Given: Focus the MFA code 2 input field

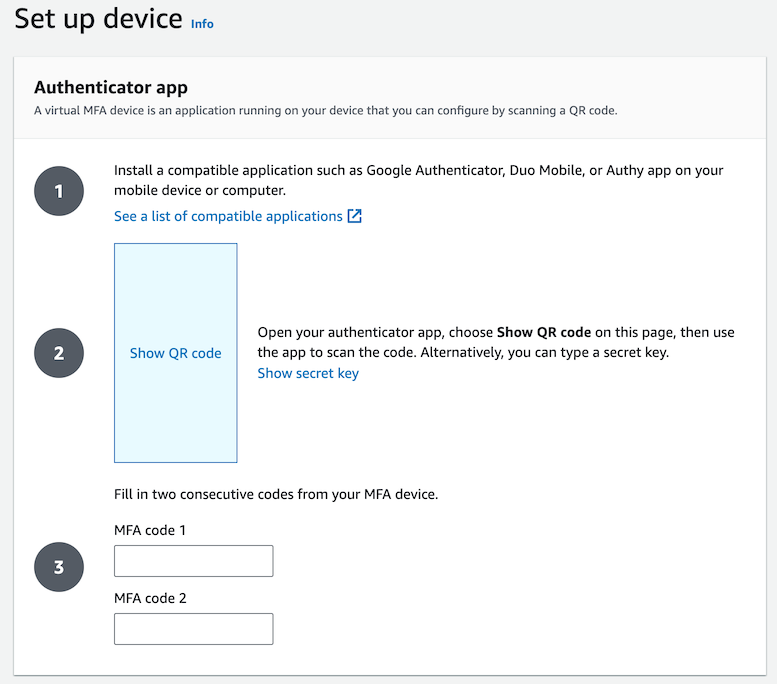Looking at the screenshot, I should click(x=193, y=629).
